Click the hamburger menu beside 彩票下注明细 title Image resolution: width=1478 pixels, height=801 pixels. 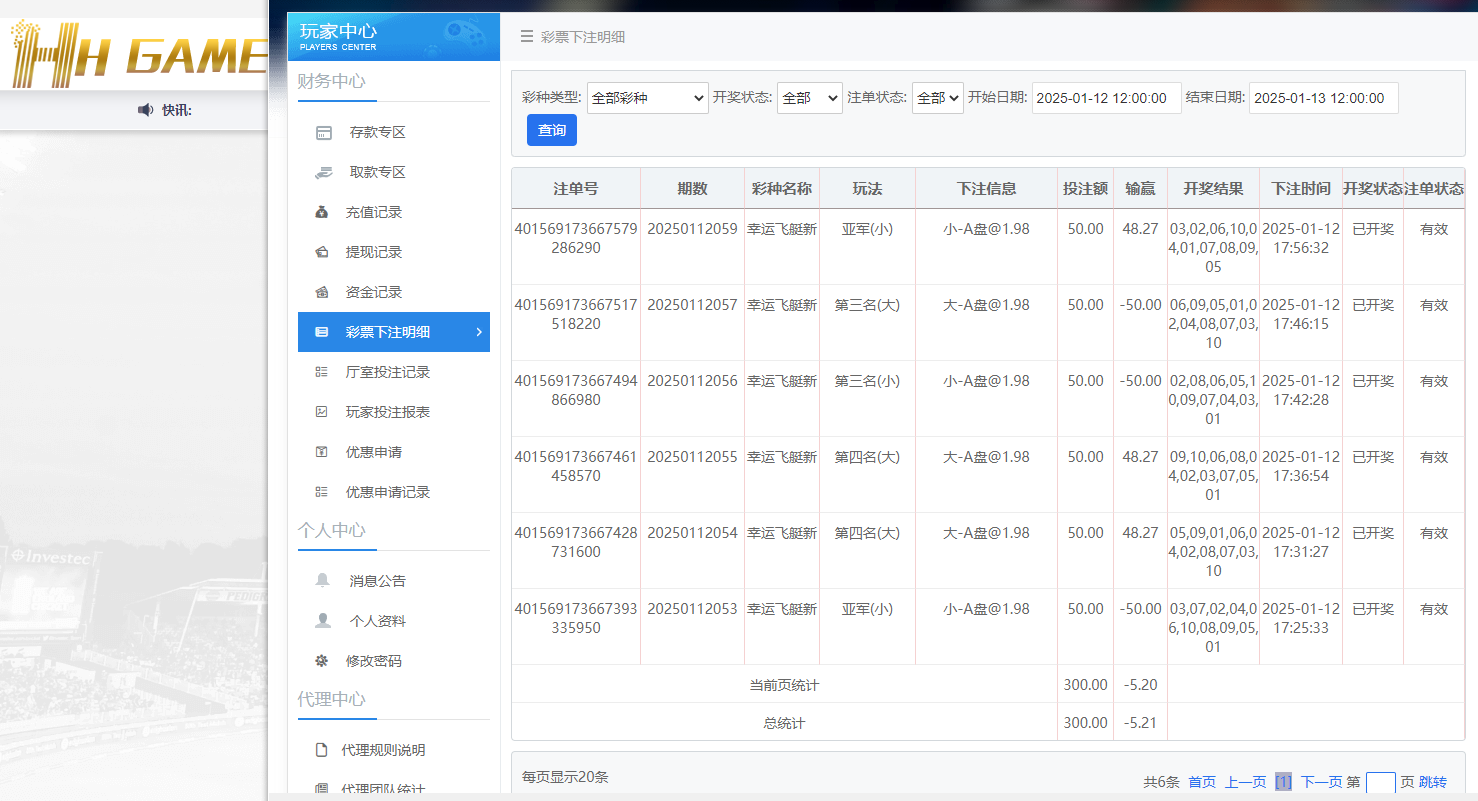click(526, 36)
